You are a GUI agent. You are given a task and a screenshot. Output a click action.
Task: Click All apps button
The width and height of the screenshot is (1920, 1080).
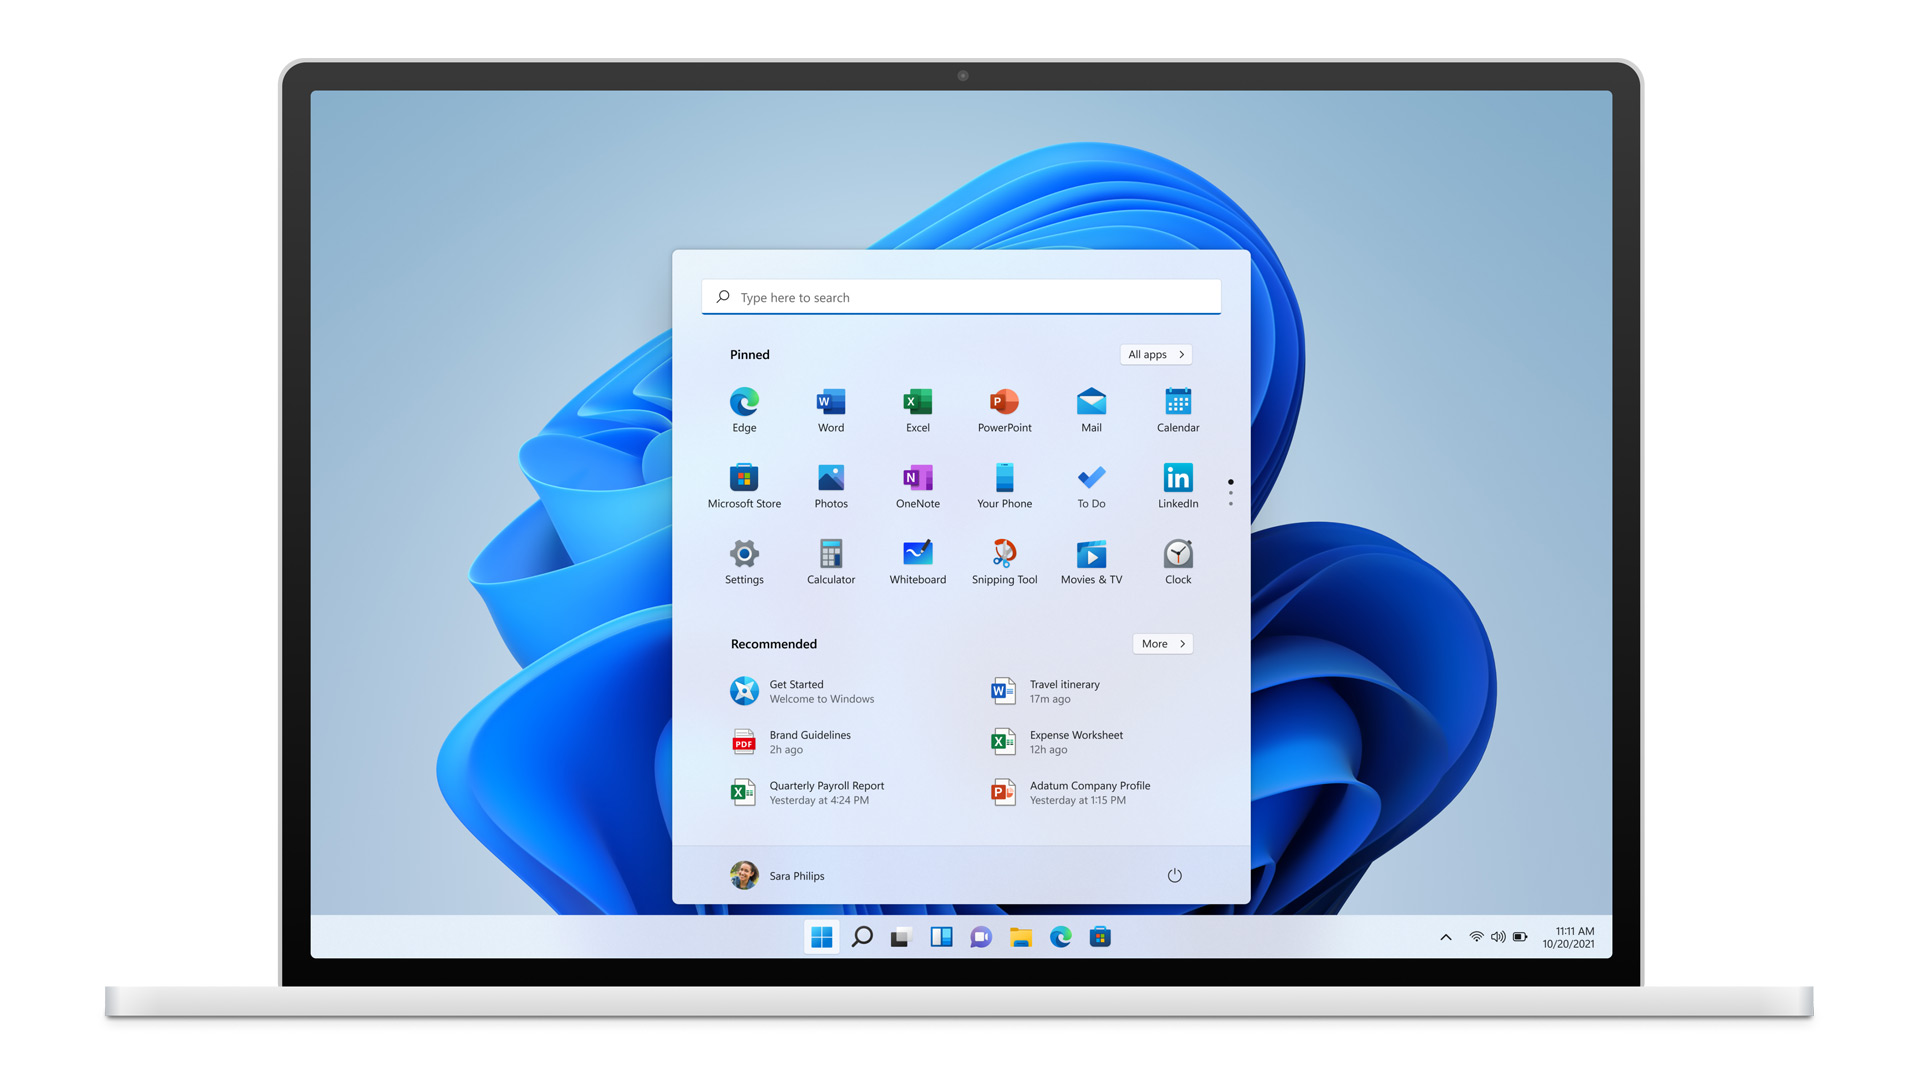(1154, 353)
